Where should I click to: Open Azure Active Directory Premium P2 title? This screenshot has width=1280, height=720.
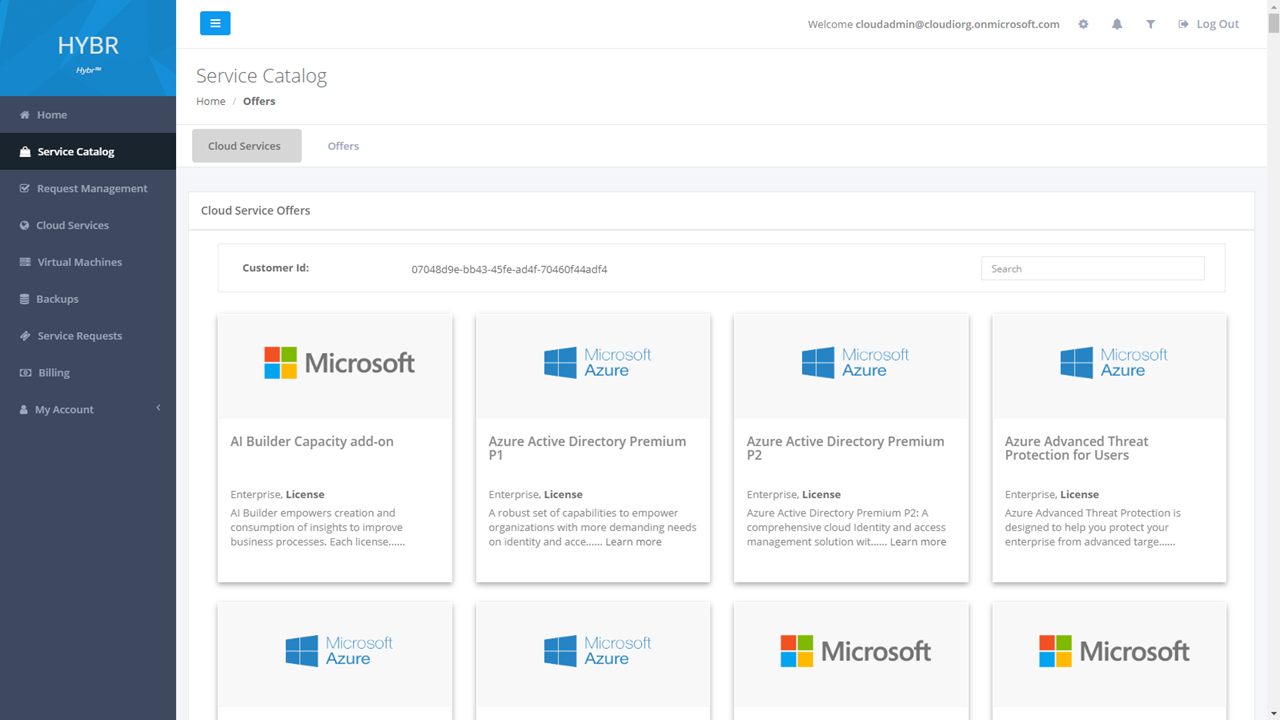(845, 448)
